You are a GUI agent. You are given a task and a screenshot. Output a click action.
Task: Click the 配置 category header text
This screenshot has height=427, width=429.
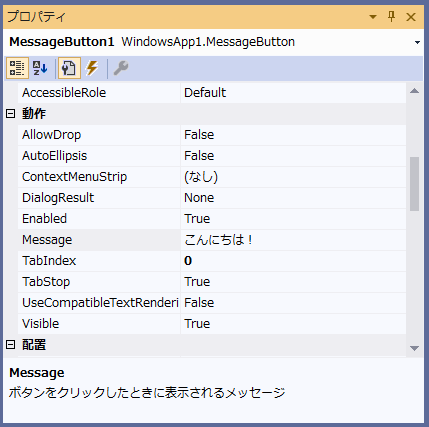click(x=34, y=345)
